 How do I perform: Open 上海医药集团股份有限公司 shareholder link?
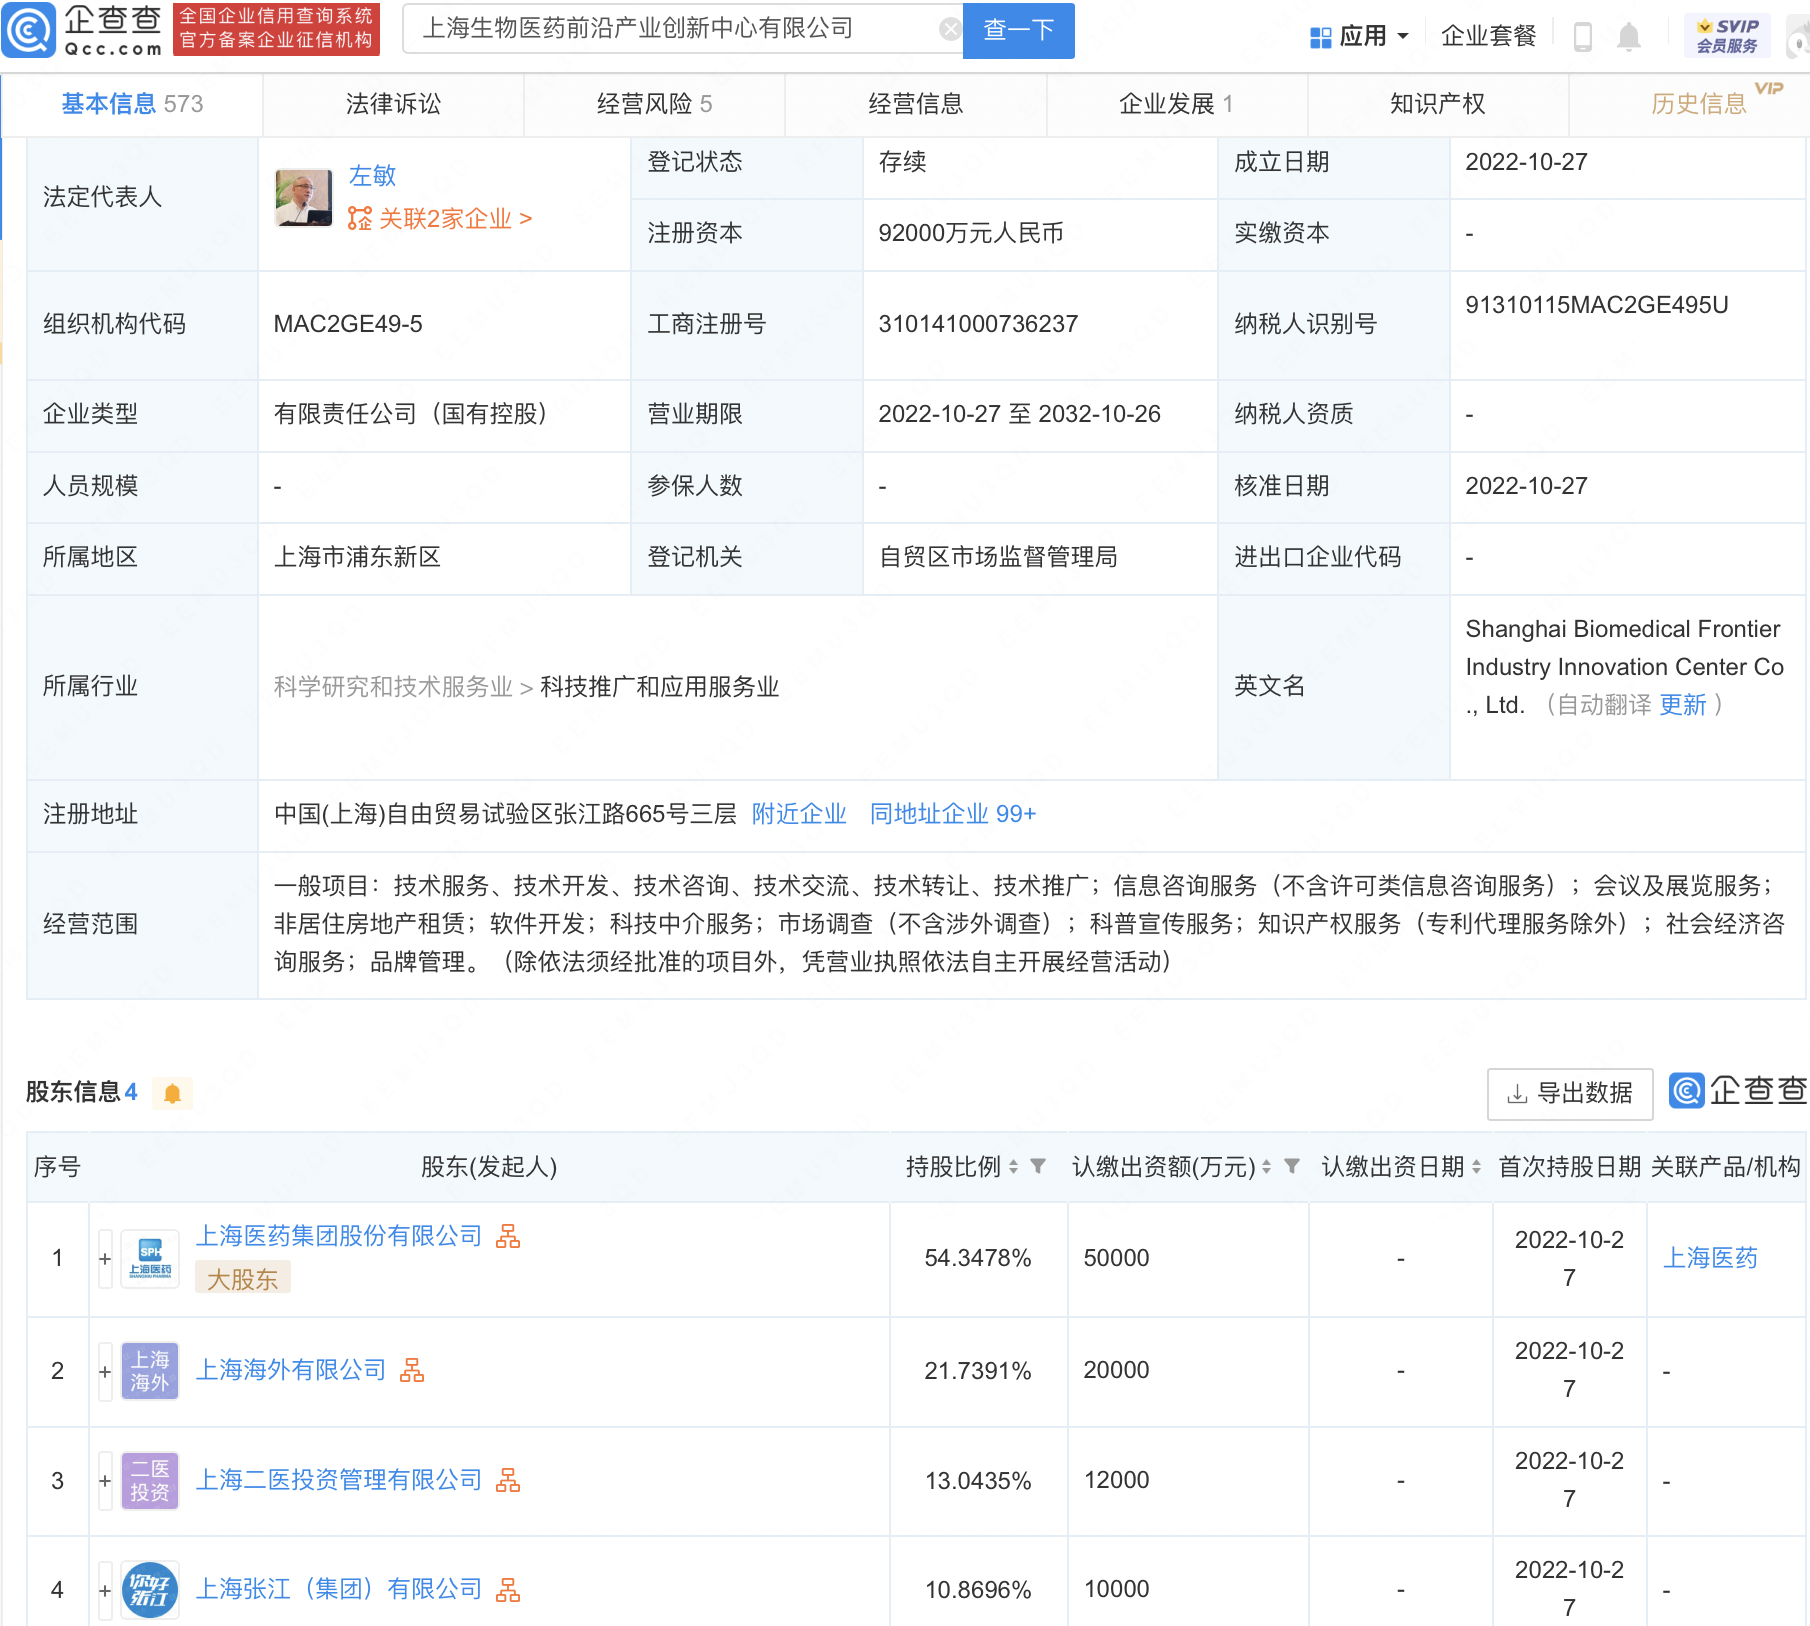pyautogui.click(x=338, y=1237)
